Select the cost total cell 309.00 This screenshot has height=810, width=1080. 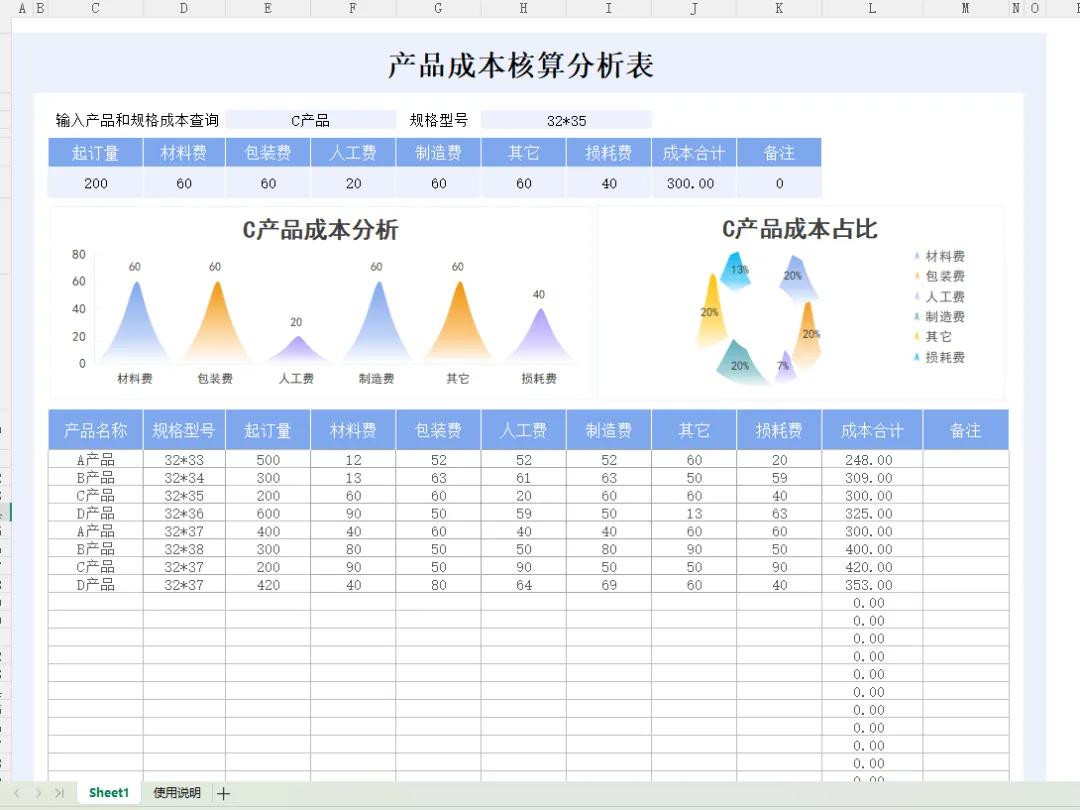pos(872,477)
